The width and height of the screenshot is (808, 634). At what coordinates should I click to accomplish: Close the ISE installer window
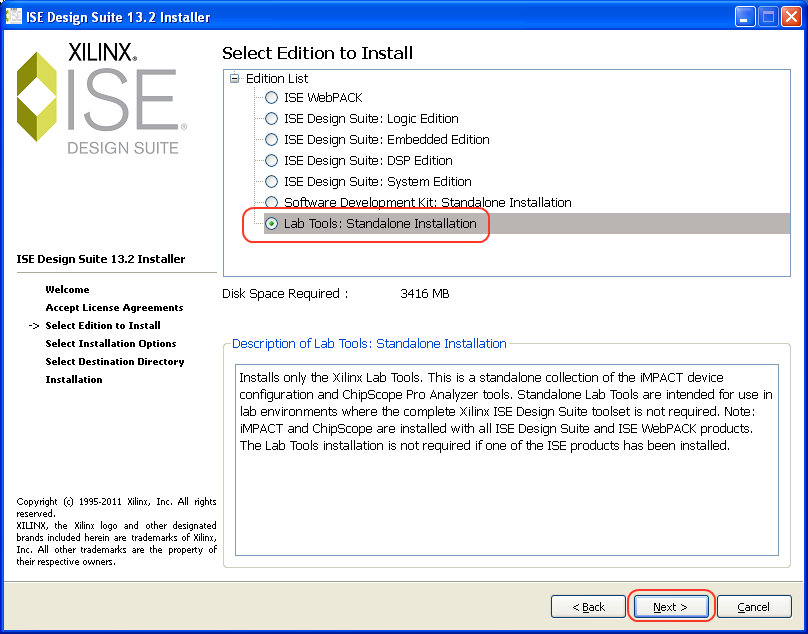(790, 17)
